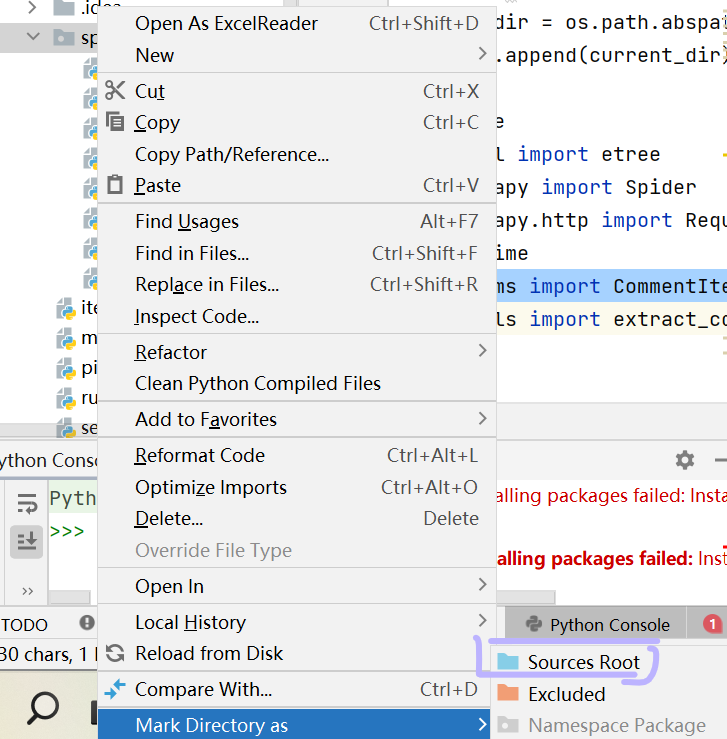Screen dimensions: 727x739
Task: Click the 'ru' Python file in tree
Action: 77,398
